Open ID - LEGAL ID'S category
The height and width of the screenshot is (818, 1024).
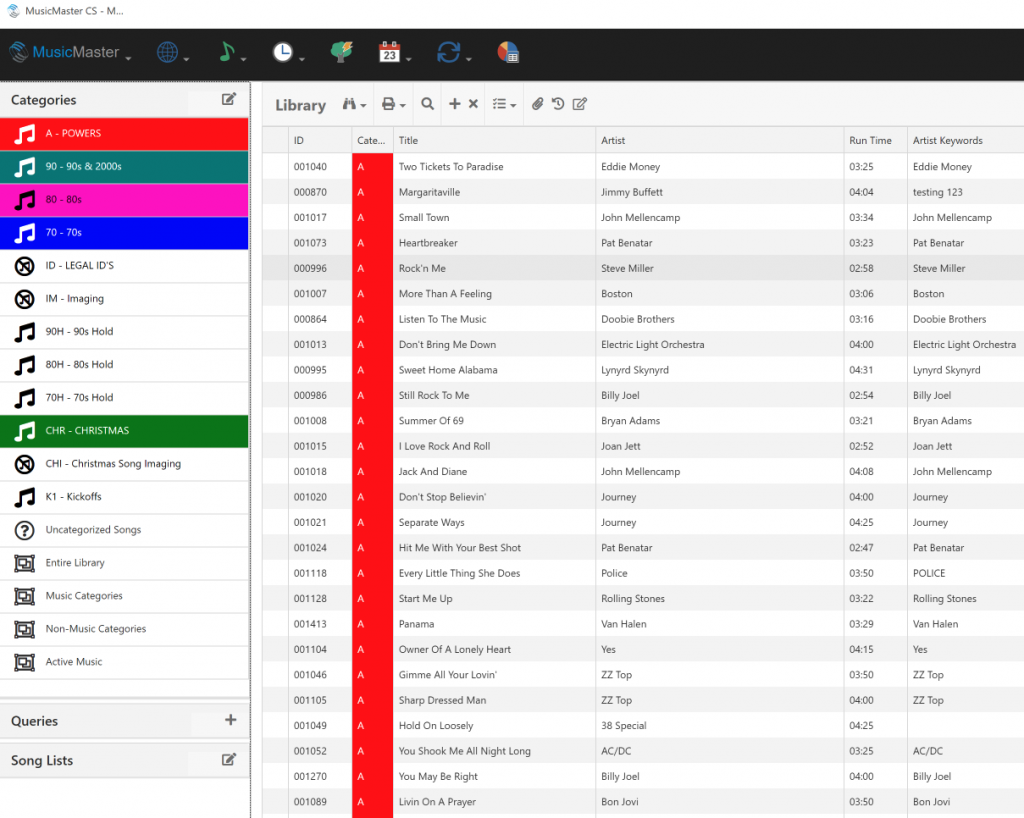[124, 266]
